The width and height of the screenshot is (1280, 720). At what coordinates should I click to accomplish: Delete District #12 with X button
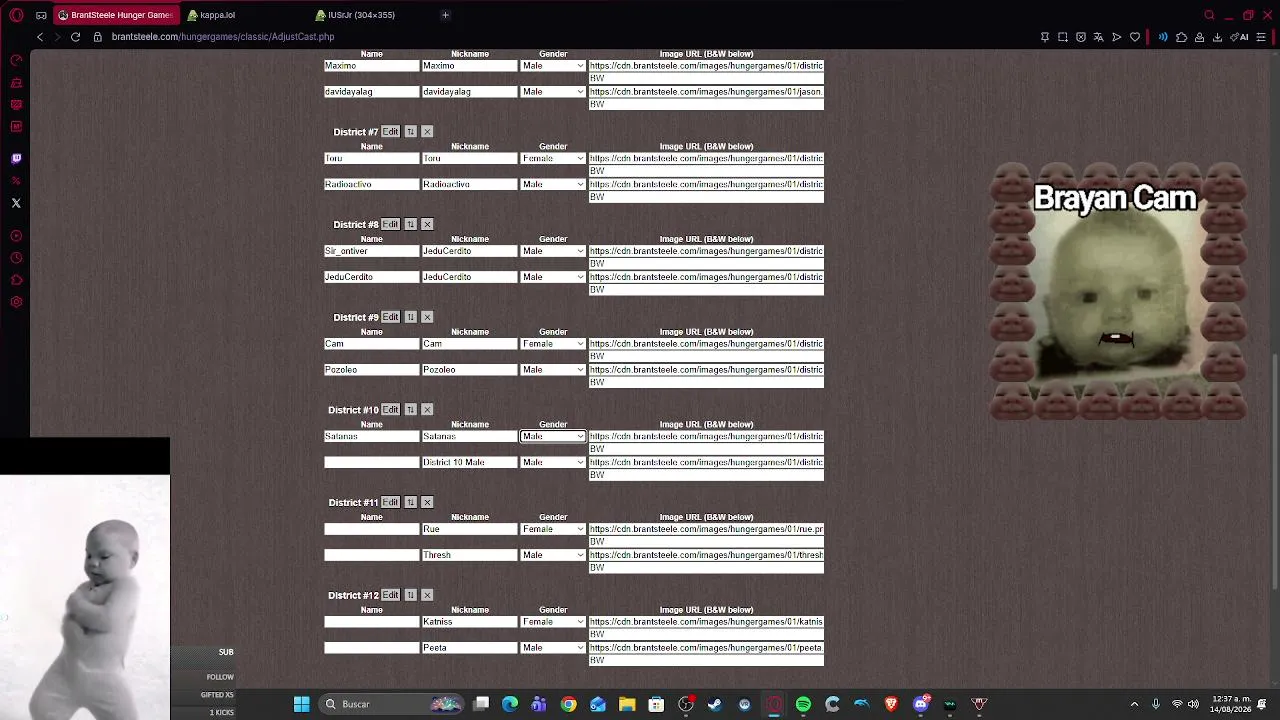[x=427, y=595]
